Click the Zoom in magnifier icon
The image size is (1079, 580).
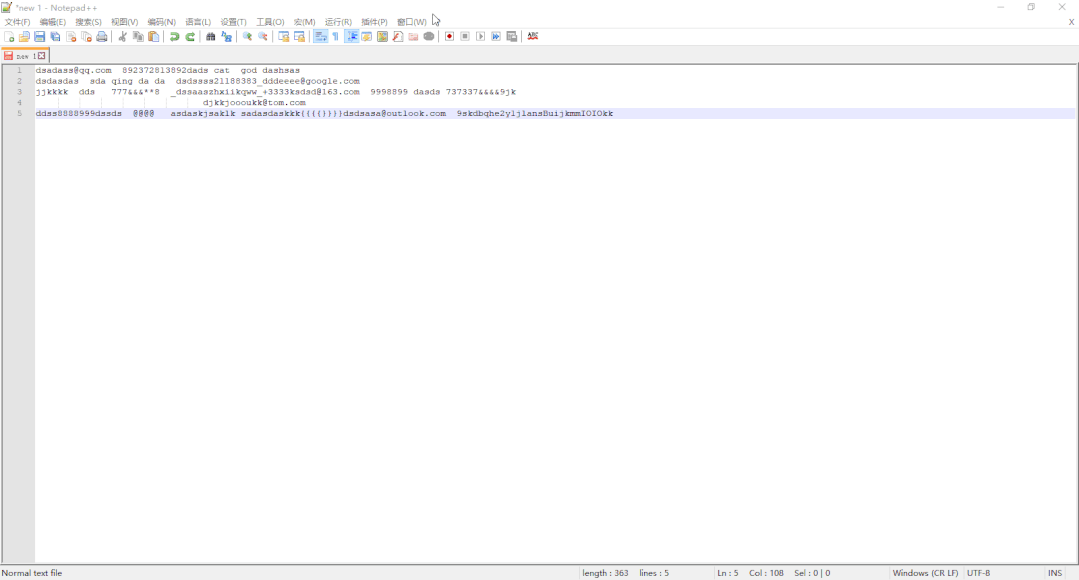247,36
